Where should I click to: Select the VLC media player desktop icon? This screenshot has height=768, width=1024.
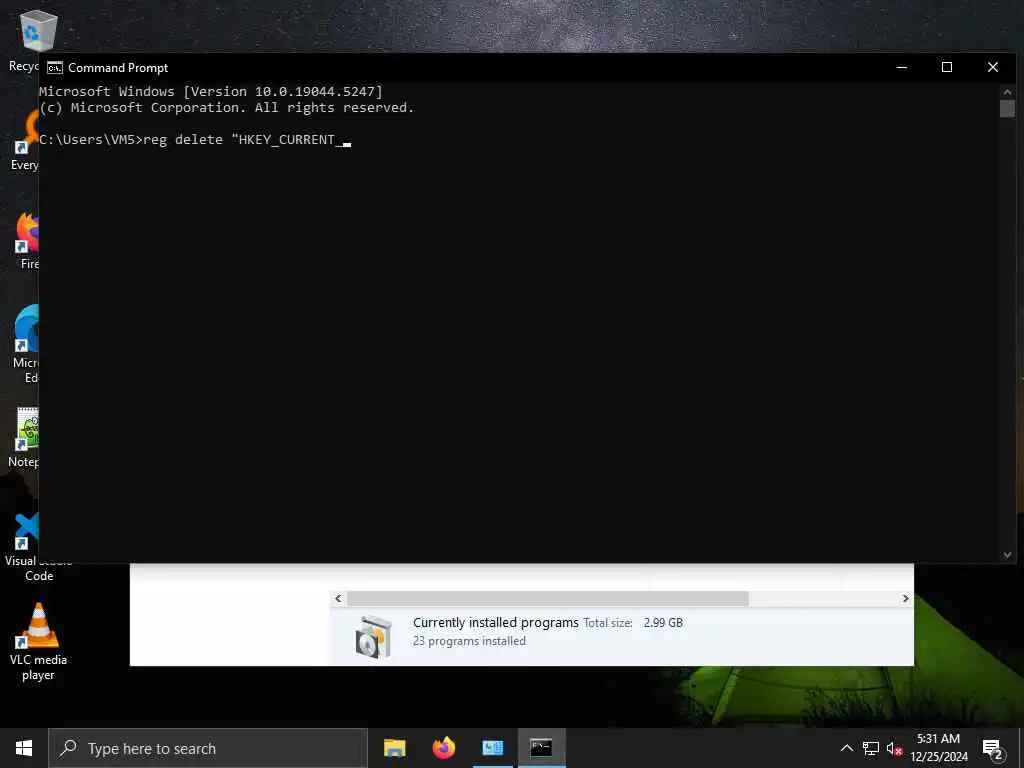click(x=39, y=626)
